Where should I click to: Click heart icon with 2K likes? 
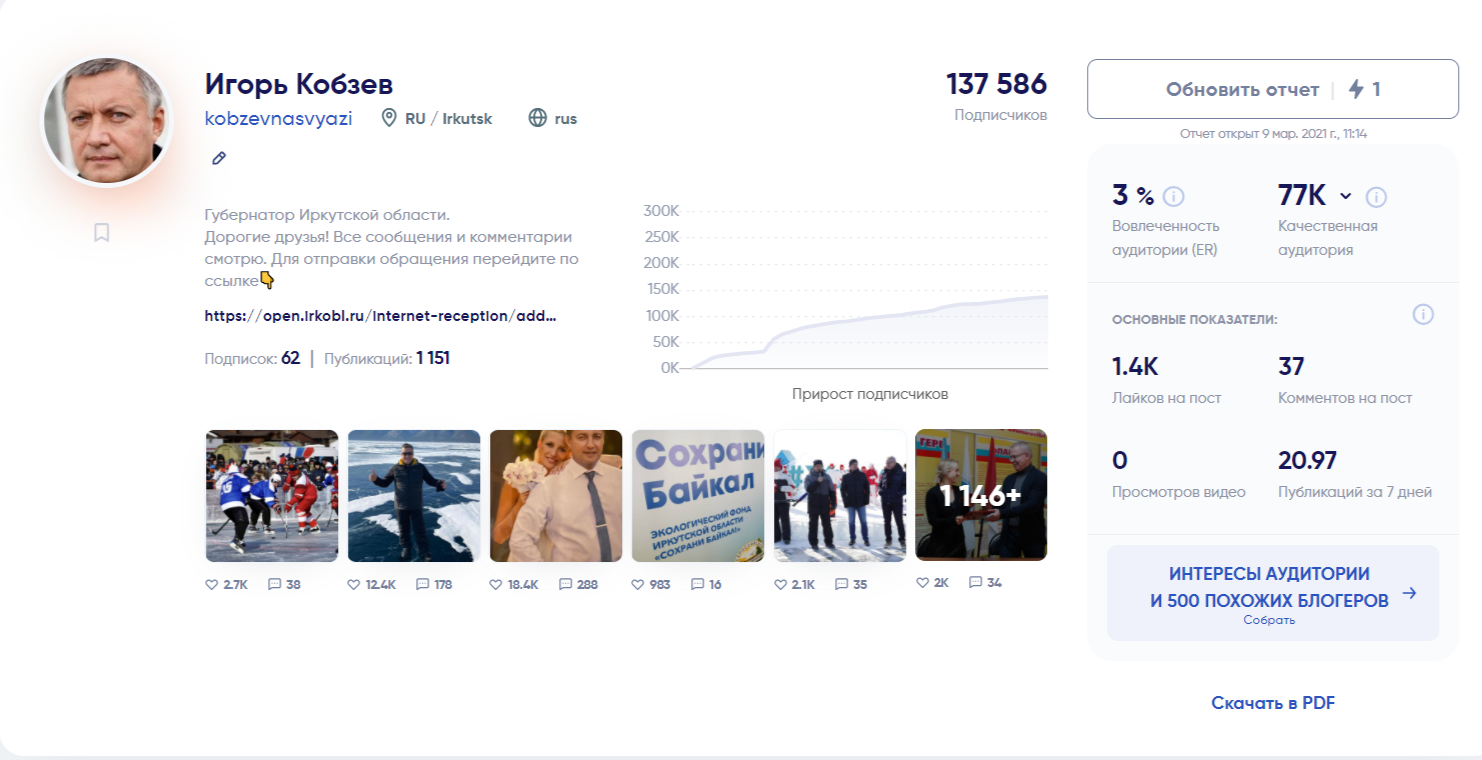point(922,582)
